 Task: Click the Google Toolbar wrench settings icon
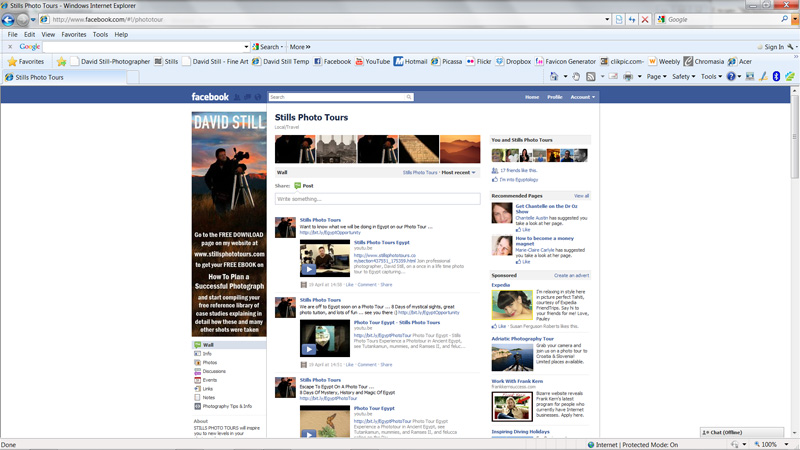pyautogui.click(x=790, y=47)
